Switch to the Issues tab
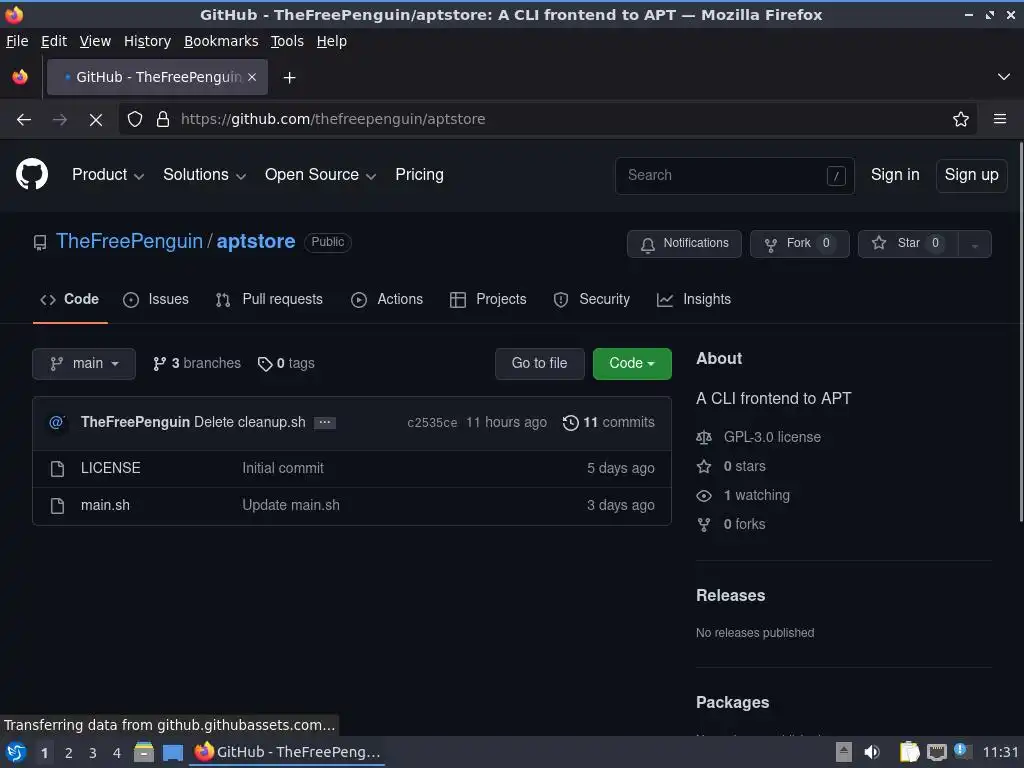1024x768 pixels. click(x=156, y=300)
